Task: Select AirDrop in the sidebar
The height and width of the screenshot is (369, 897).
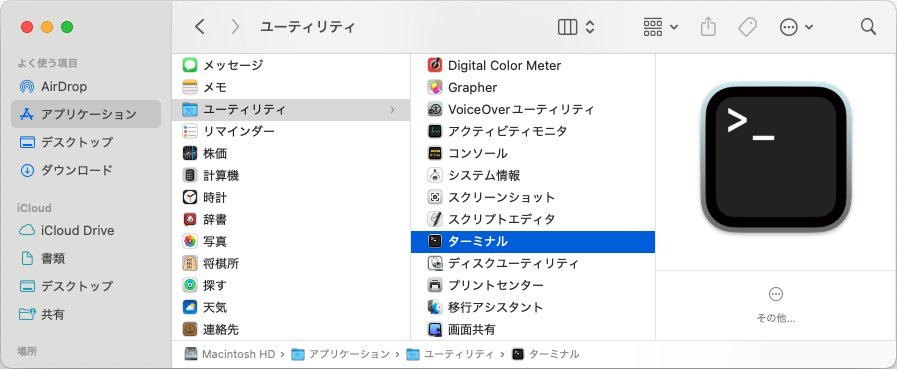Action: click(86, 87)
